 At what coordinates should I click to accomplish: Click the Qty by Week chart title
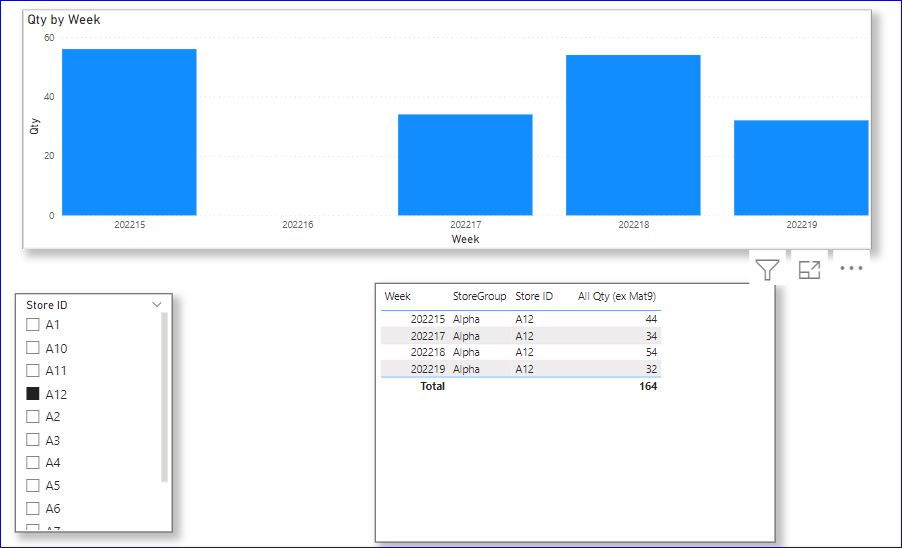(64, 20)
